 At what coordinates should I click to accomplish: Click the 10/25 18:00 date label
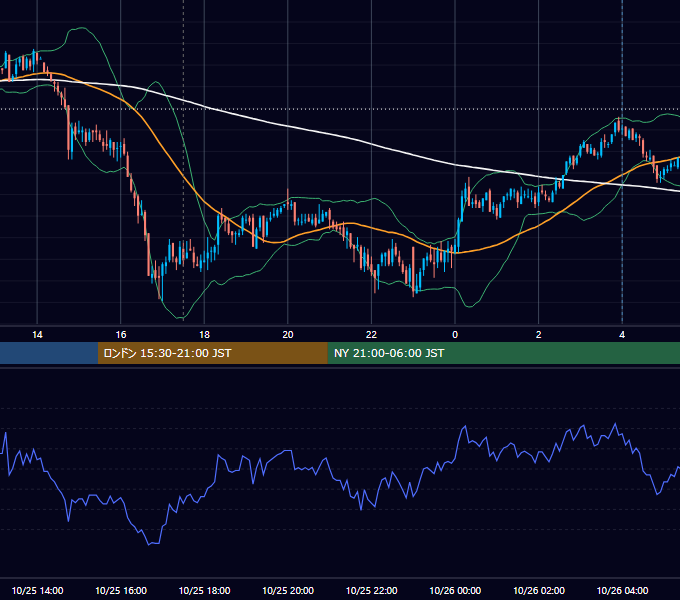tap(204, 590)
